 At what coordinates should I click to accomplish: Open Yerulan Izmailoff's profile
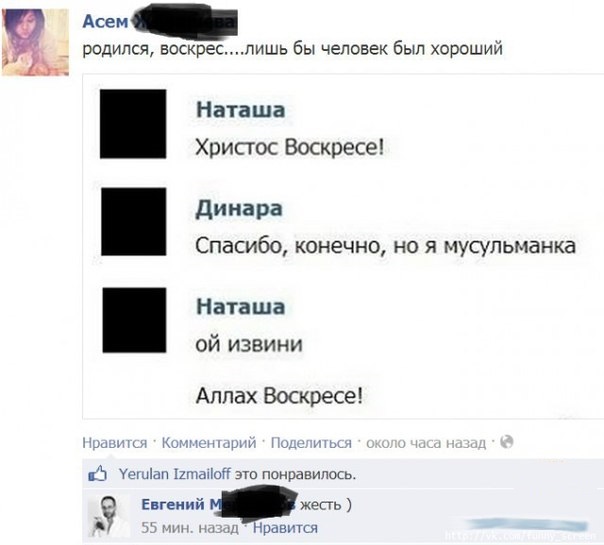point(175,474)
